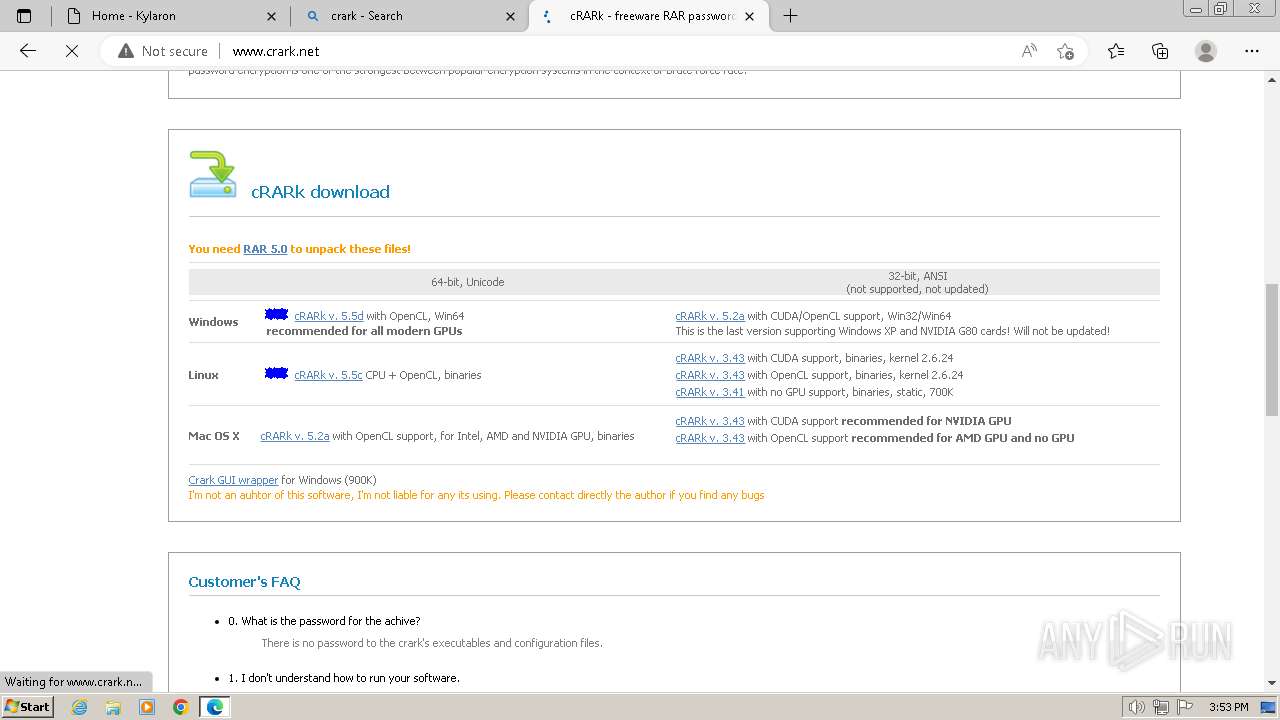Download cRARk v. 3.41 no GPU support
The height and width of the screenshot is (720, 1280).
coord(710,392)
